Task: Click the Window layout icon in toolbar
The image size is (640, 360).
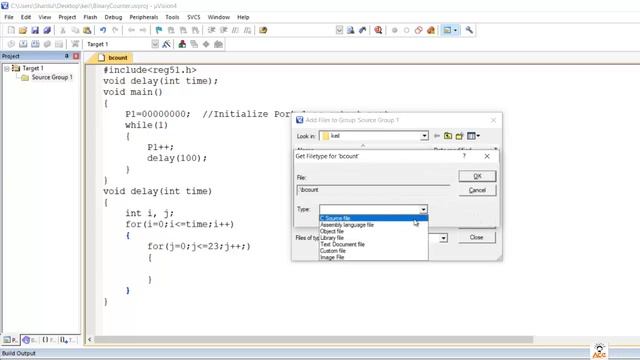Action: [447, 30]
